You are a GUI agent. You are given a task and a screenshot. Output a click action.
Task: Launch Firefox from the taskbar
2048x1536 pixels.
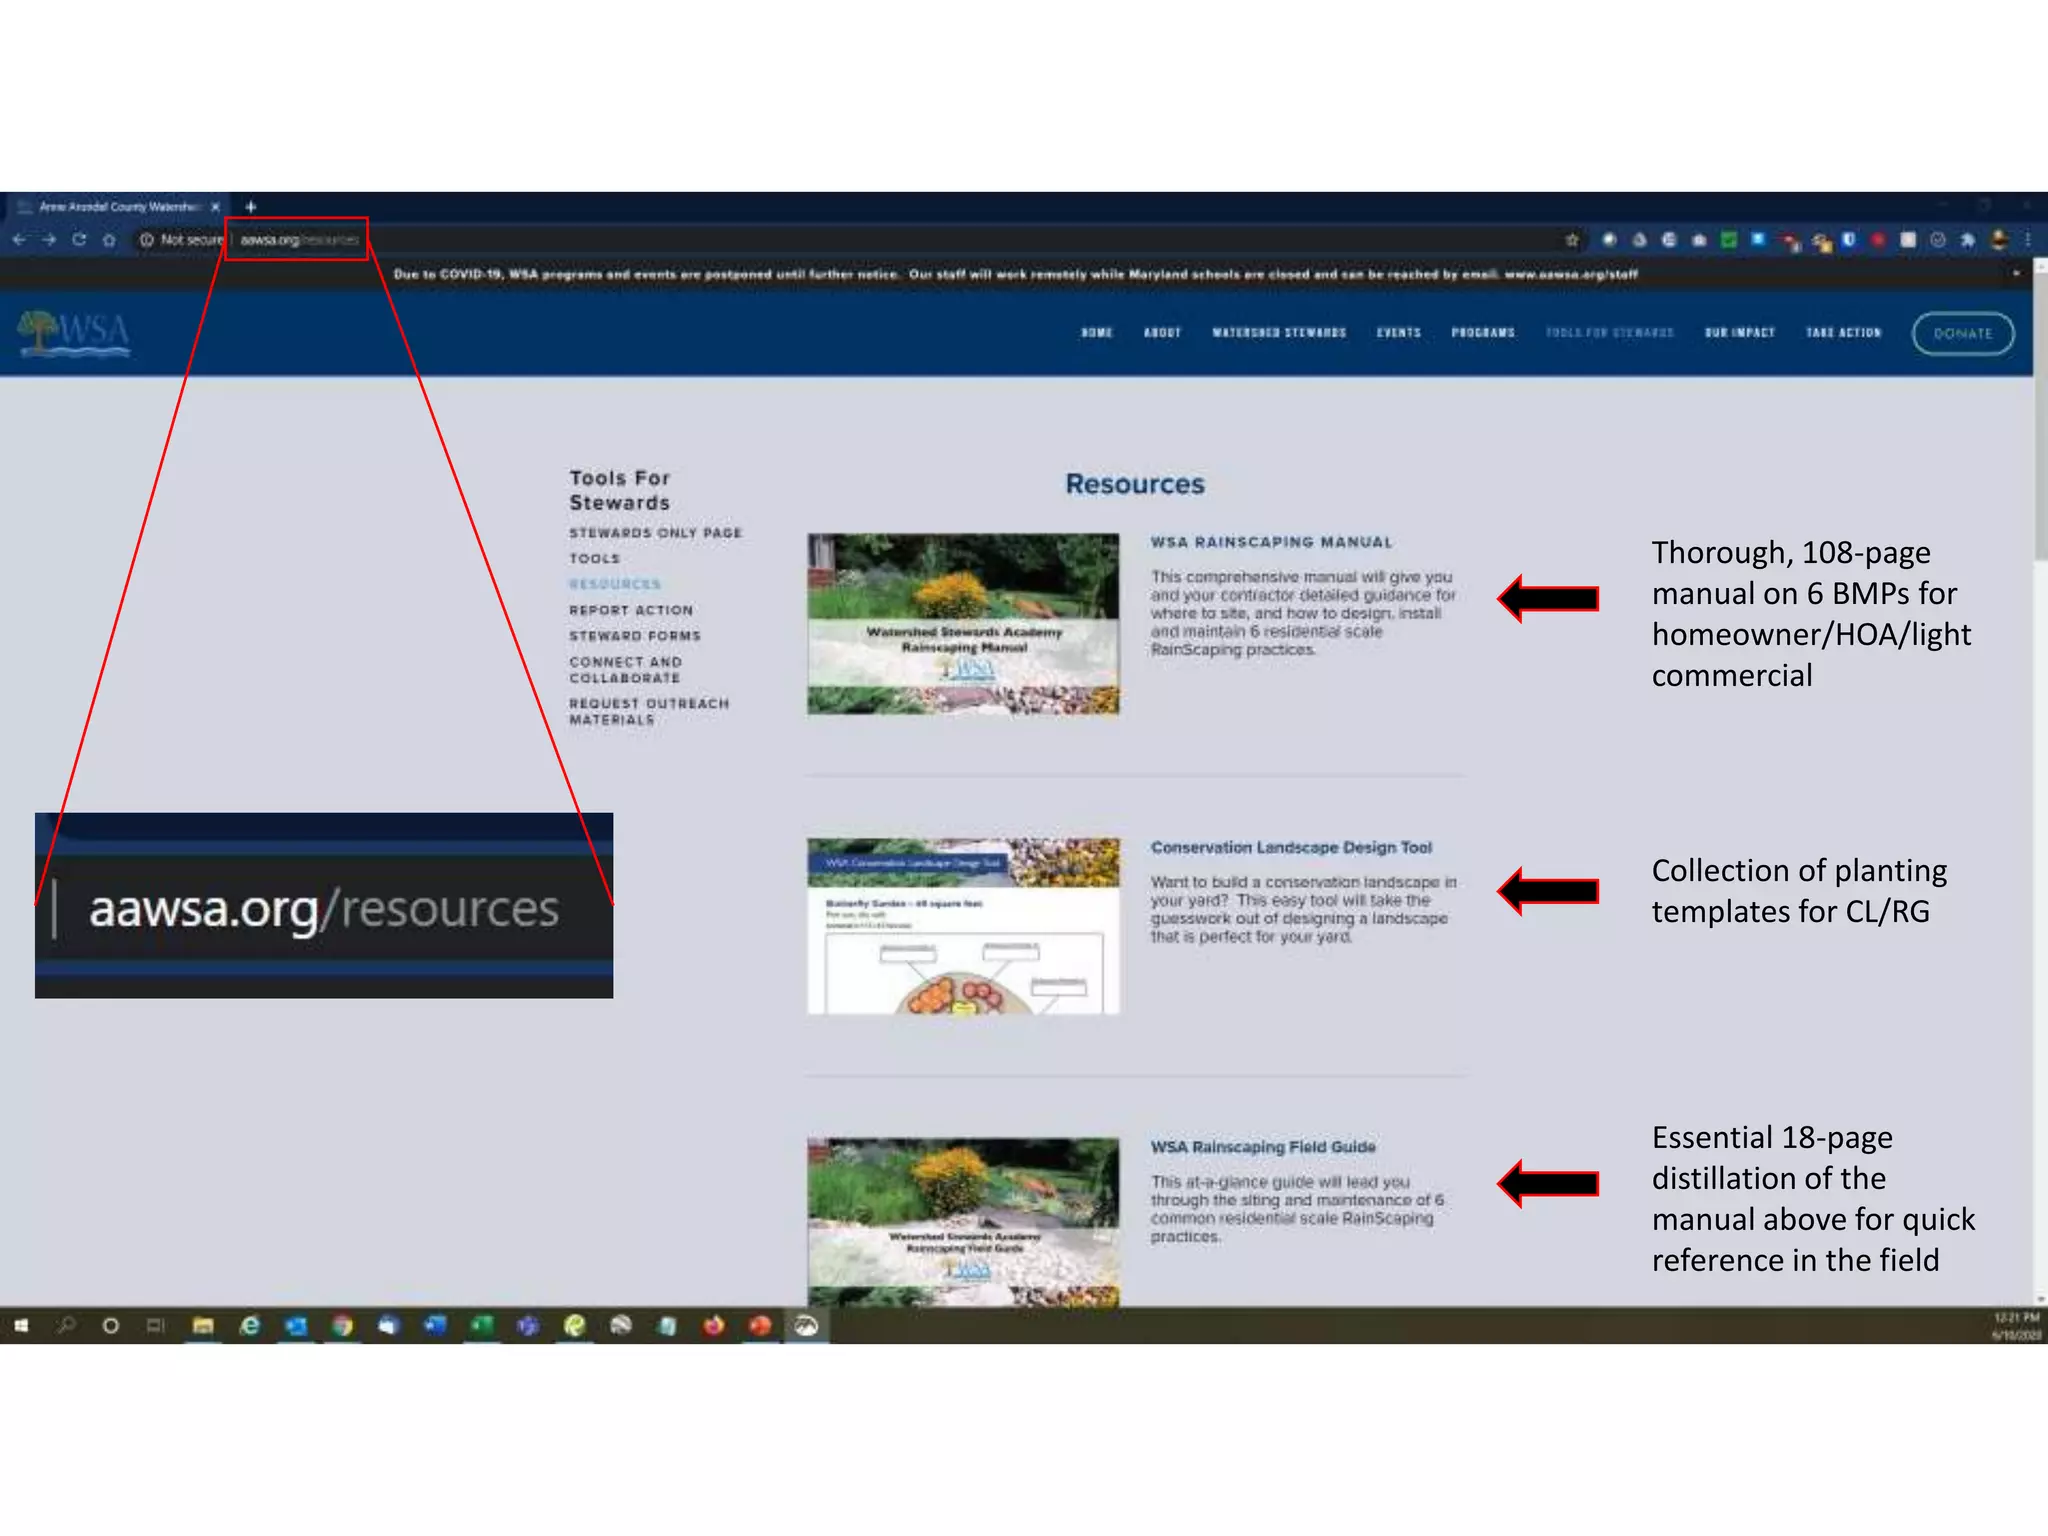pyautogui.click(x=714, y=1326)
